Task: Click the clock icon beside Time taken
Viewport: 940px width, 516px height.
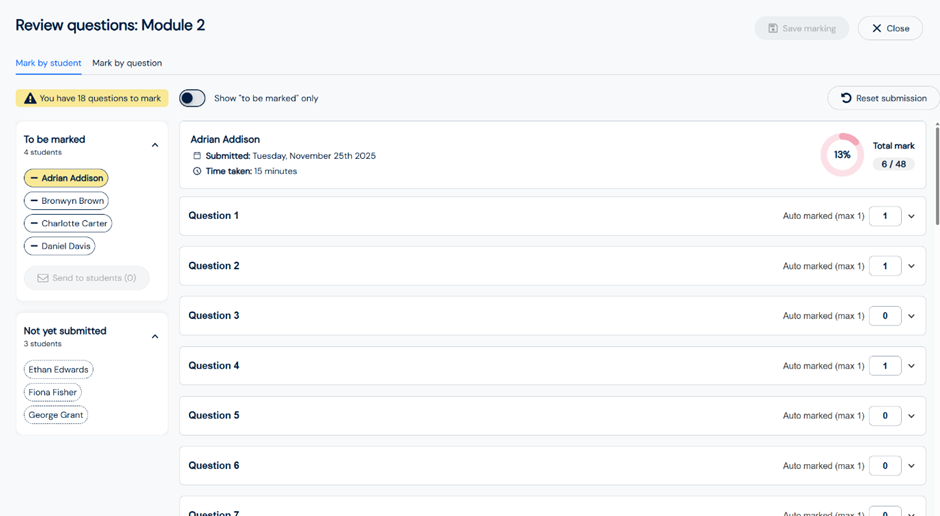Action: click(197, 171)
